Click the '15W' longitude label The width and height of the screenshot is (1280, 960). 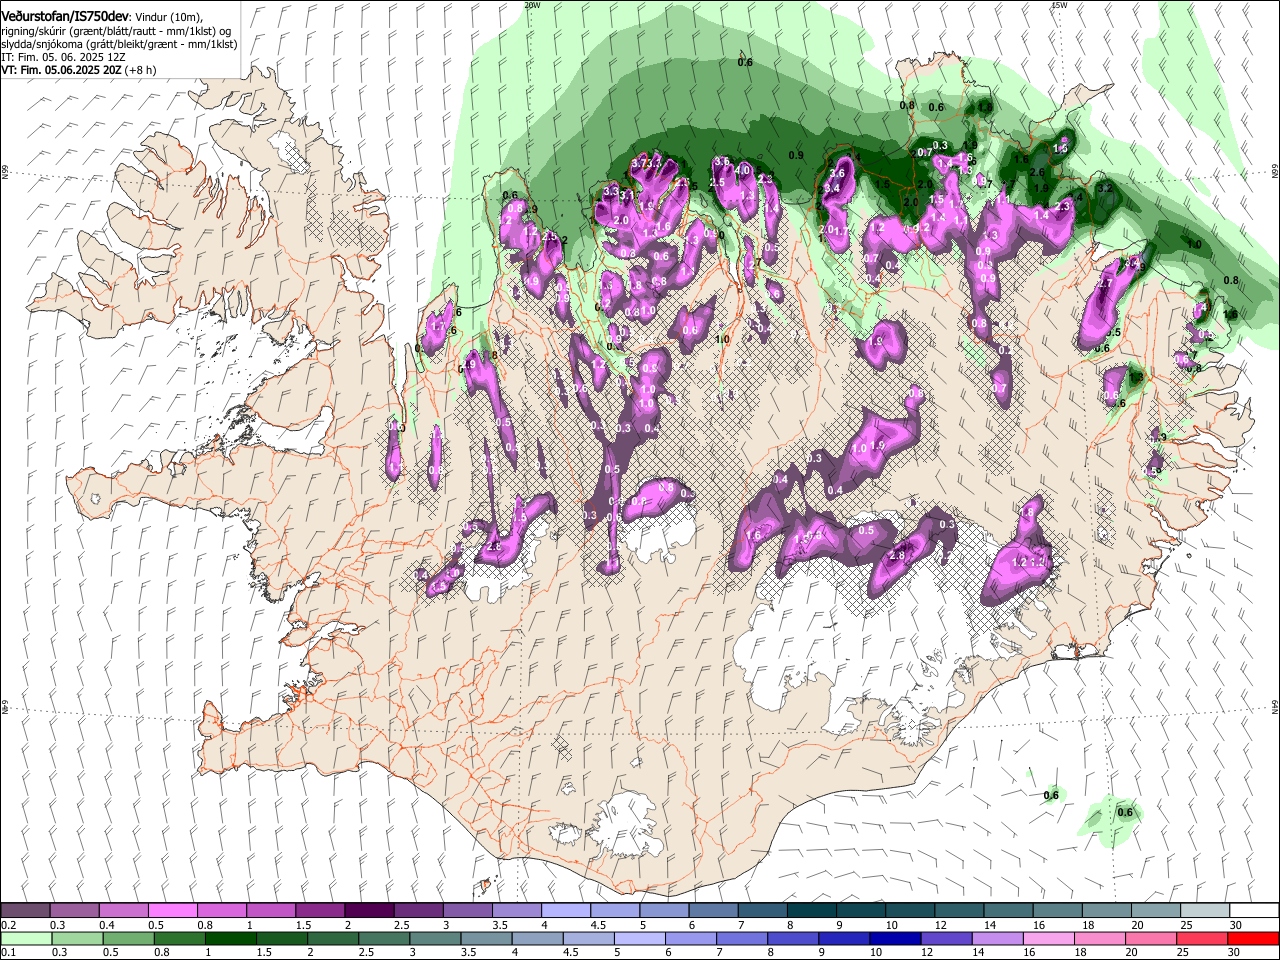coord(1059,5)
